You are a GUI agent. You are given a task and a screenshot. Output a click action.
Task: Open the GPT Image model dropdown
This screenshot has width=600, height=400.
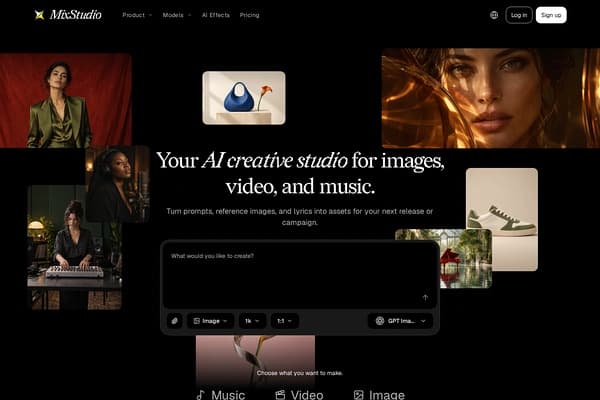click(x=400, y=321)
